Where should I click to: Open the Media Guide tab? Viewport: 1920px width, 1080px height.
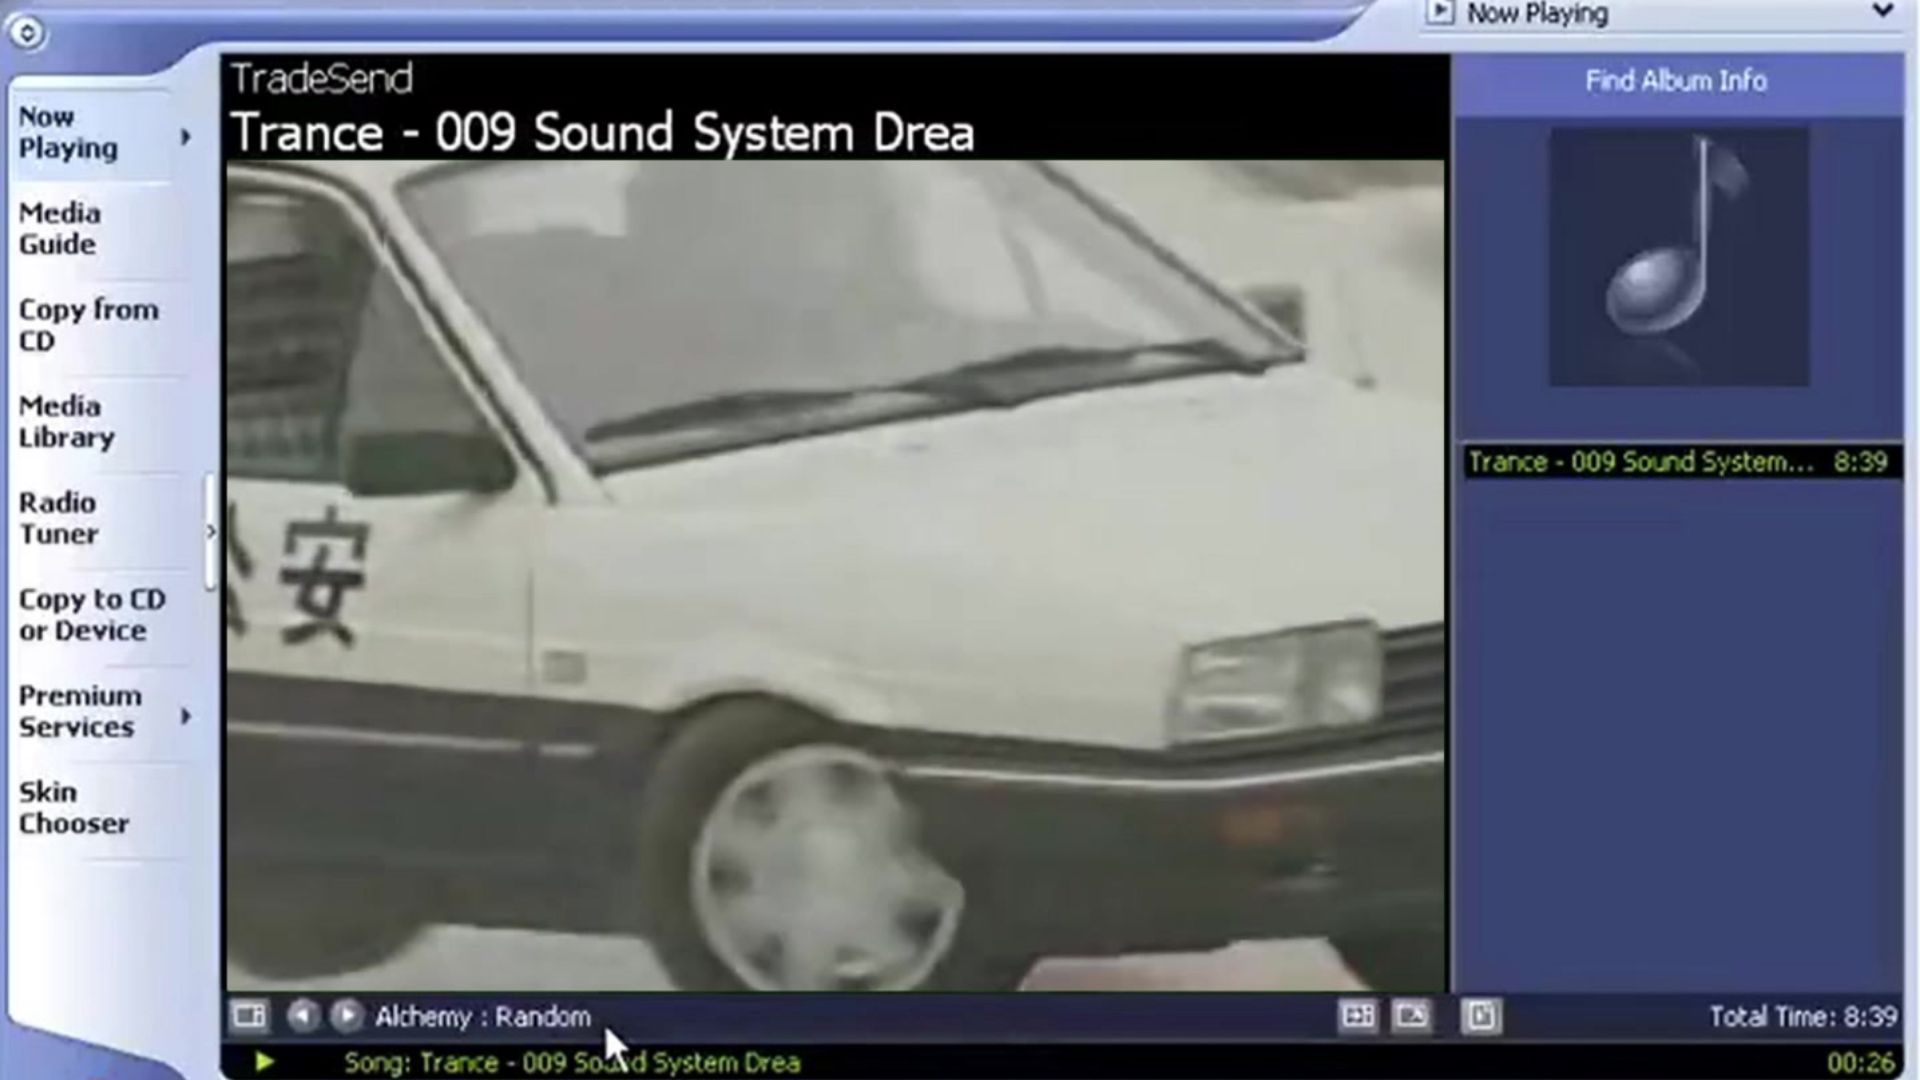[x=59, y=228]
